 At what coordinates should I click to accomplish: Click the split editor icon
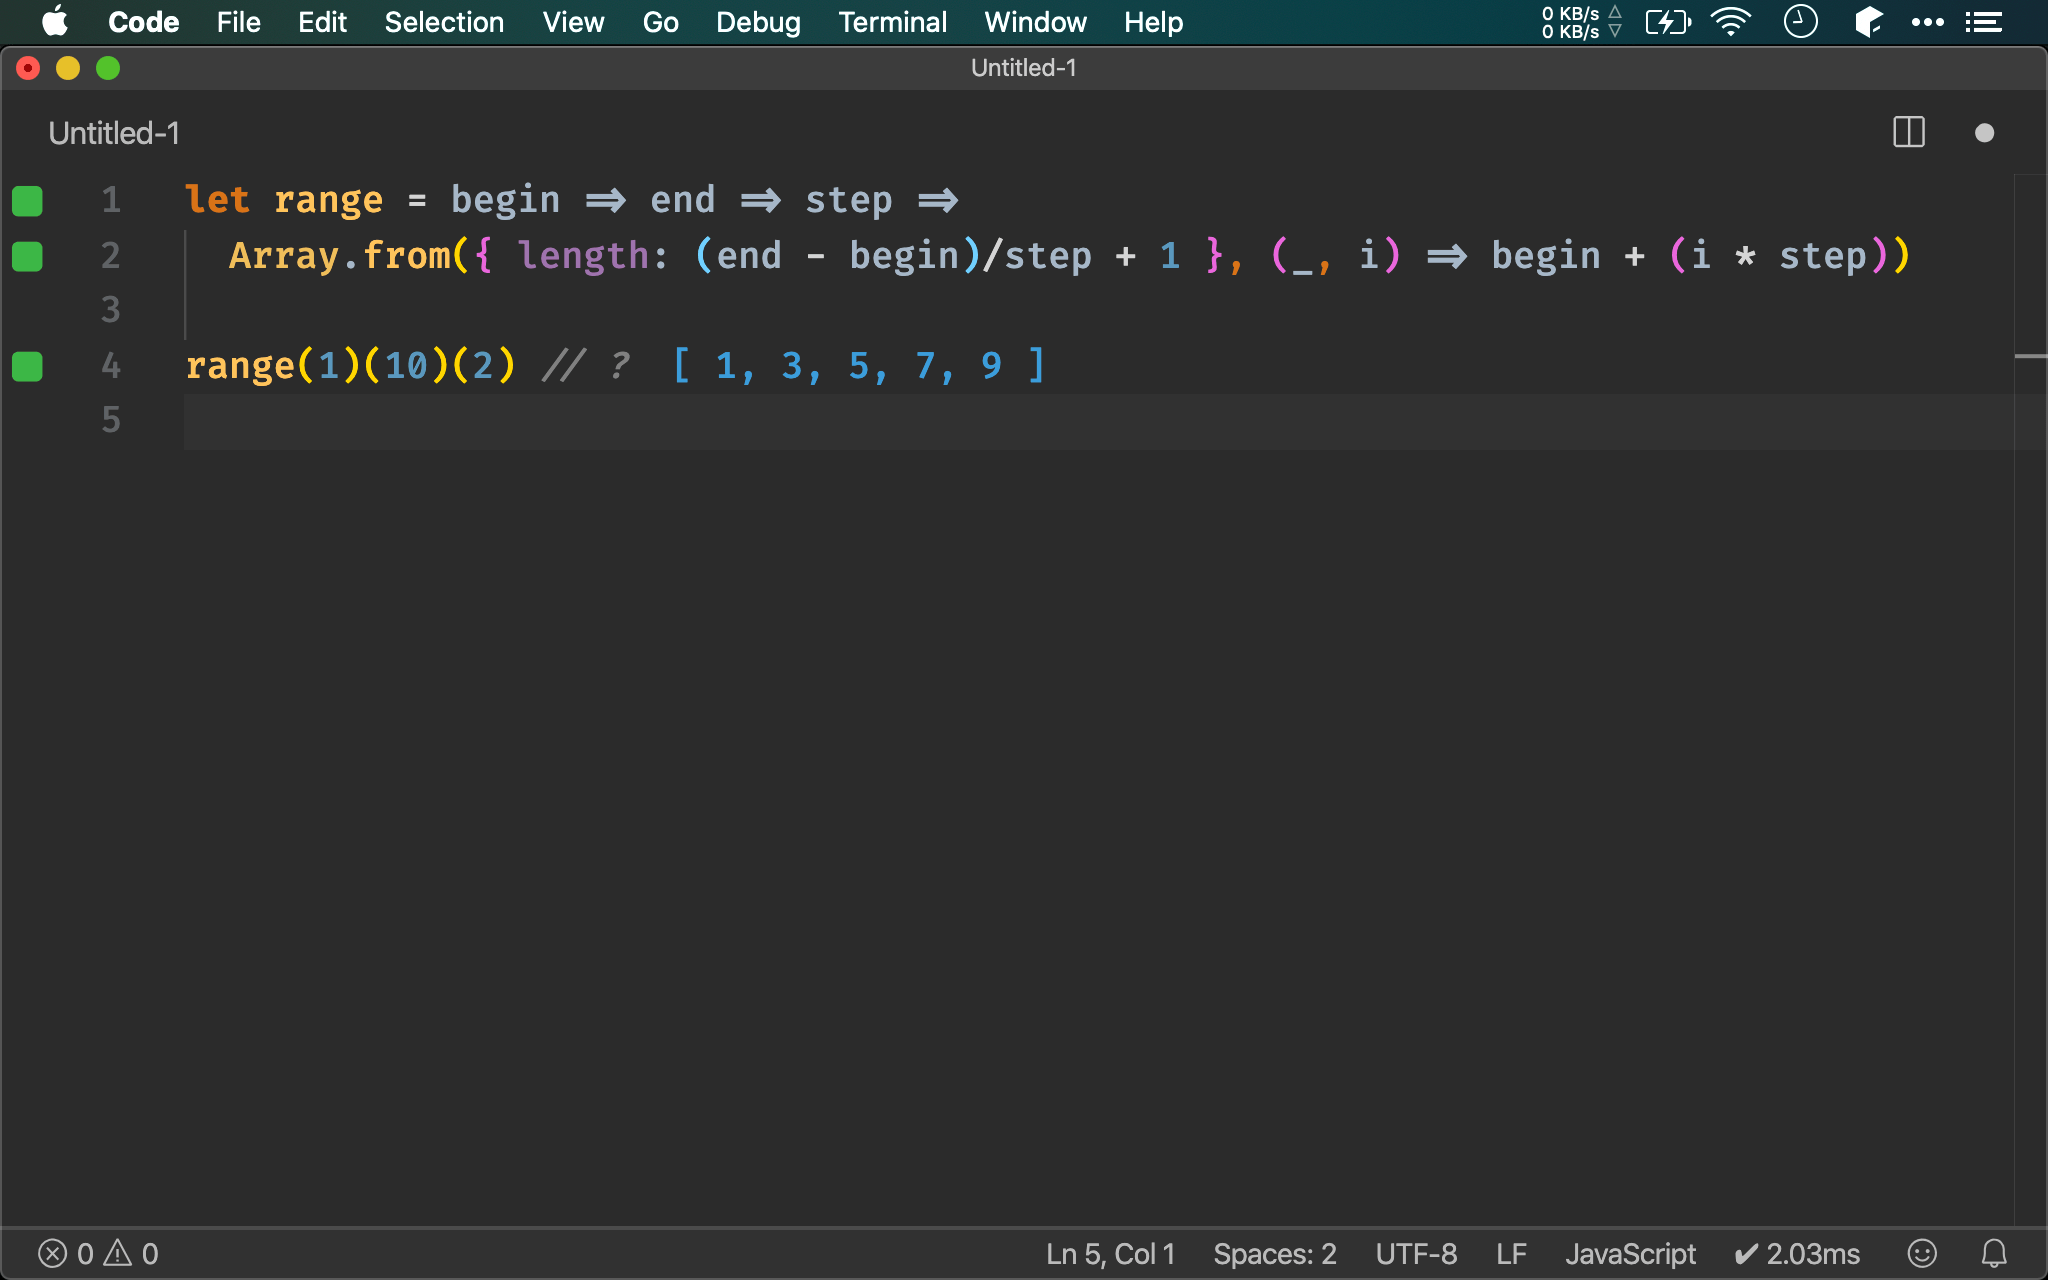click(1908, 133)
